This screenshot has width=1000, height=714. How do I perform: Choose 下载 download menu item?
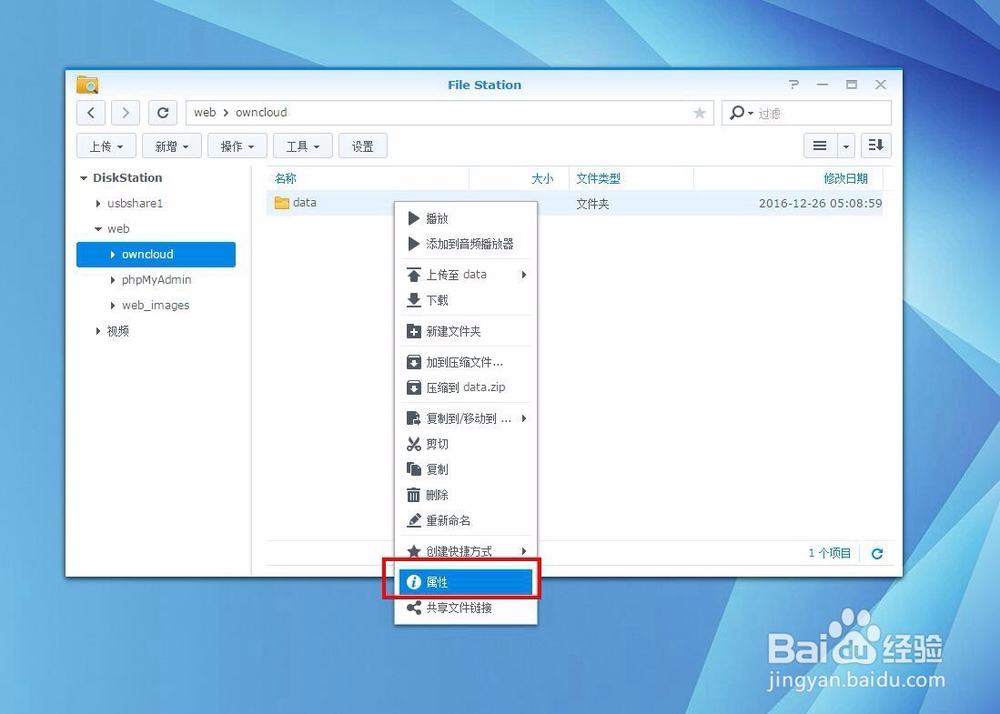[466, 300]
